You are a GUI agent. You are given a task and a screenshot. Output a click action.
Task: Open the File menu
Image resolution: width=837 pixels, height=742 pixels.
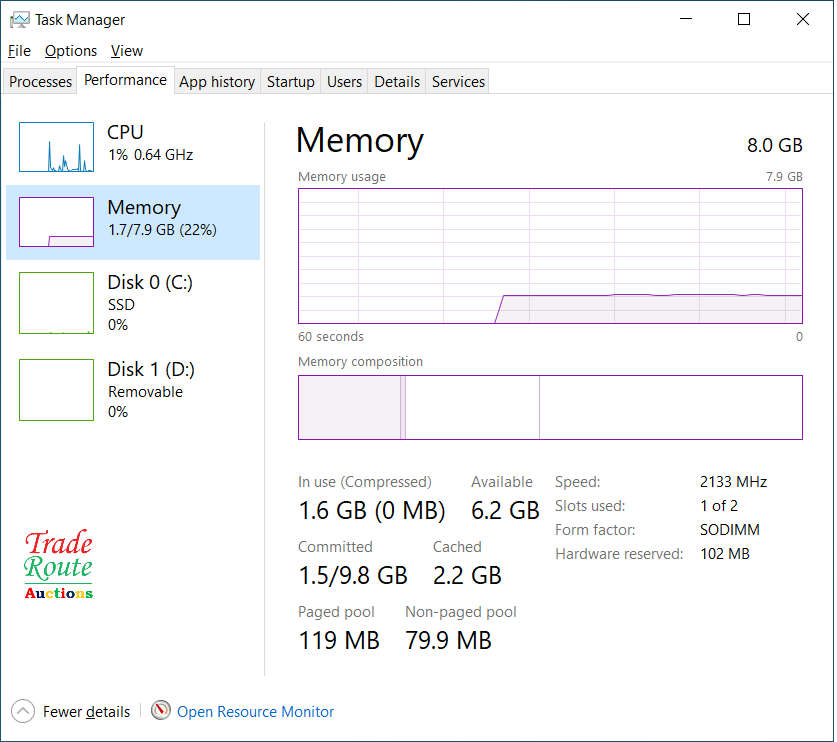(19, 51)
